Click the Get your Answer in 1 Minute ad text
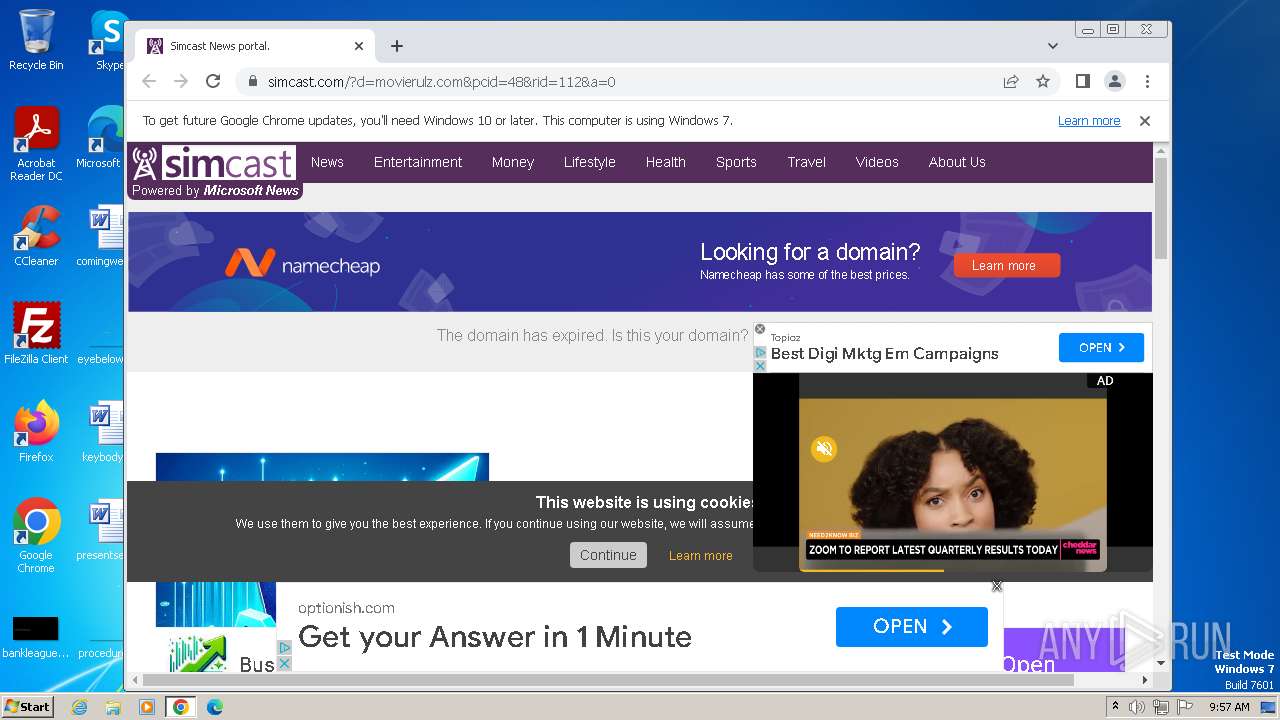Viewport: 1280px width, 720px height. 495,637
